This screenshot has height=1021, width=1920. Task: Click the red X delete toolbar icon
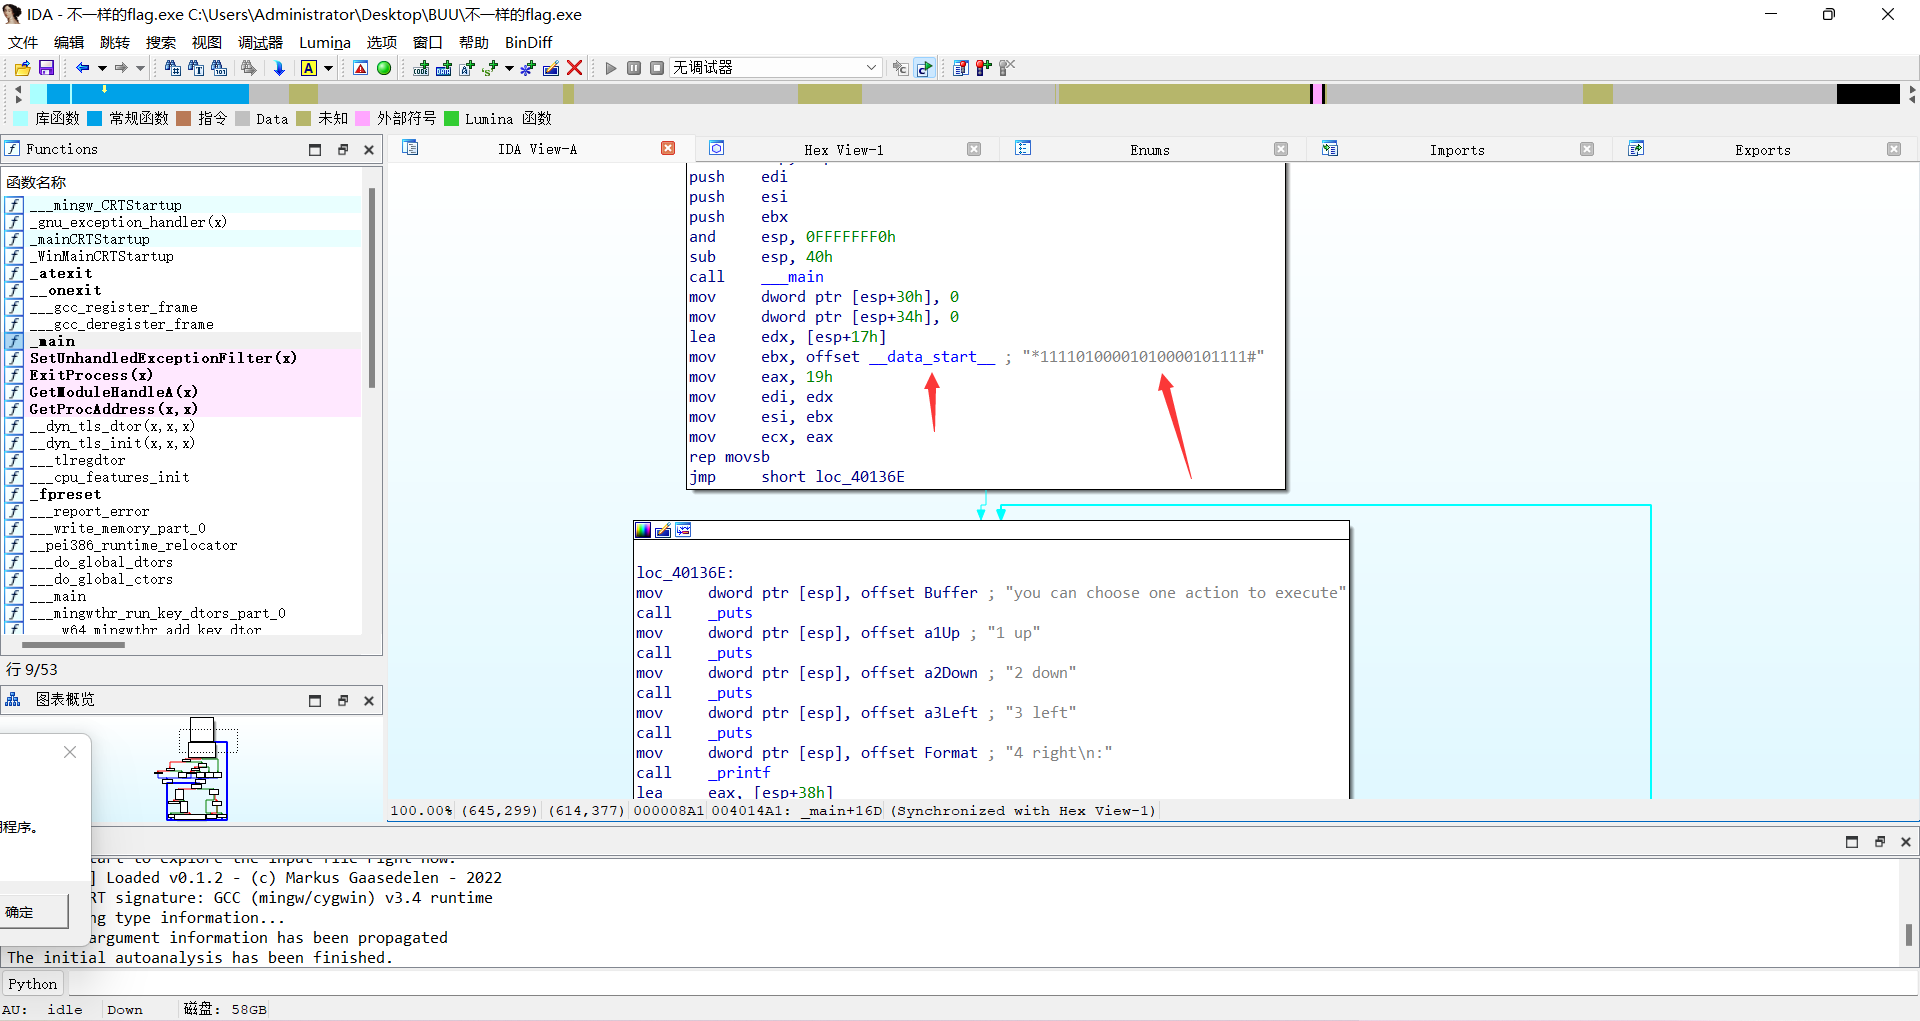[x=574, y=68]
